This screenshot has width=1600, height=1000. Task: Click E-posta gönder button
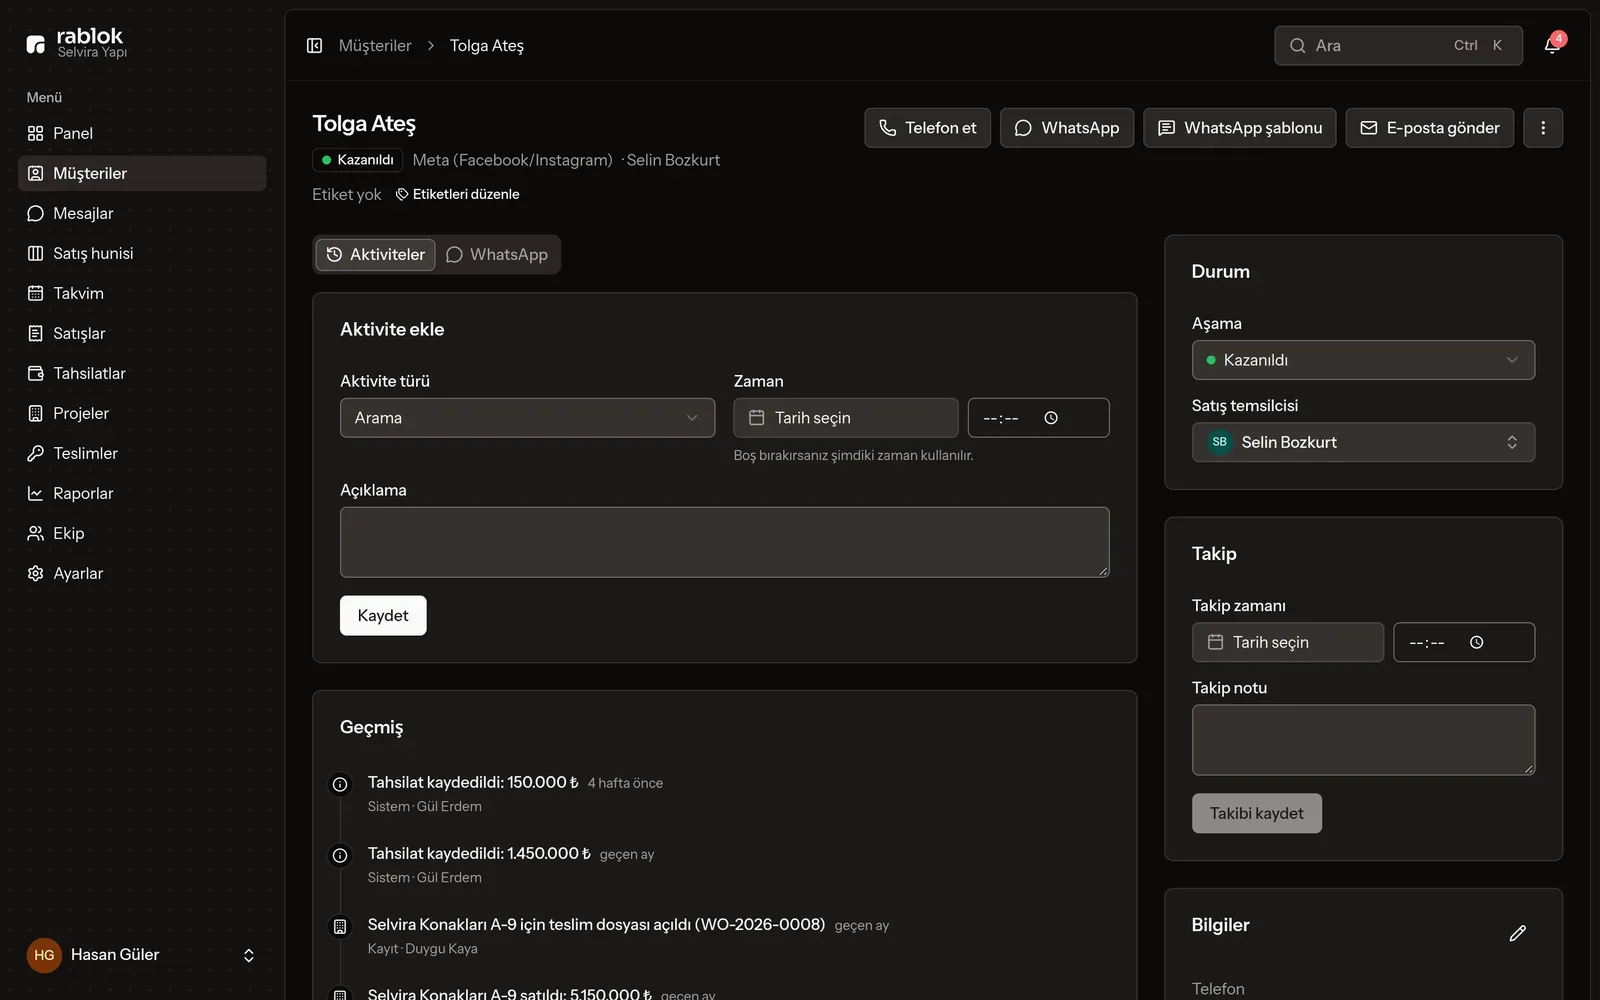pyautogui.click(x=1430, y=128)
